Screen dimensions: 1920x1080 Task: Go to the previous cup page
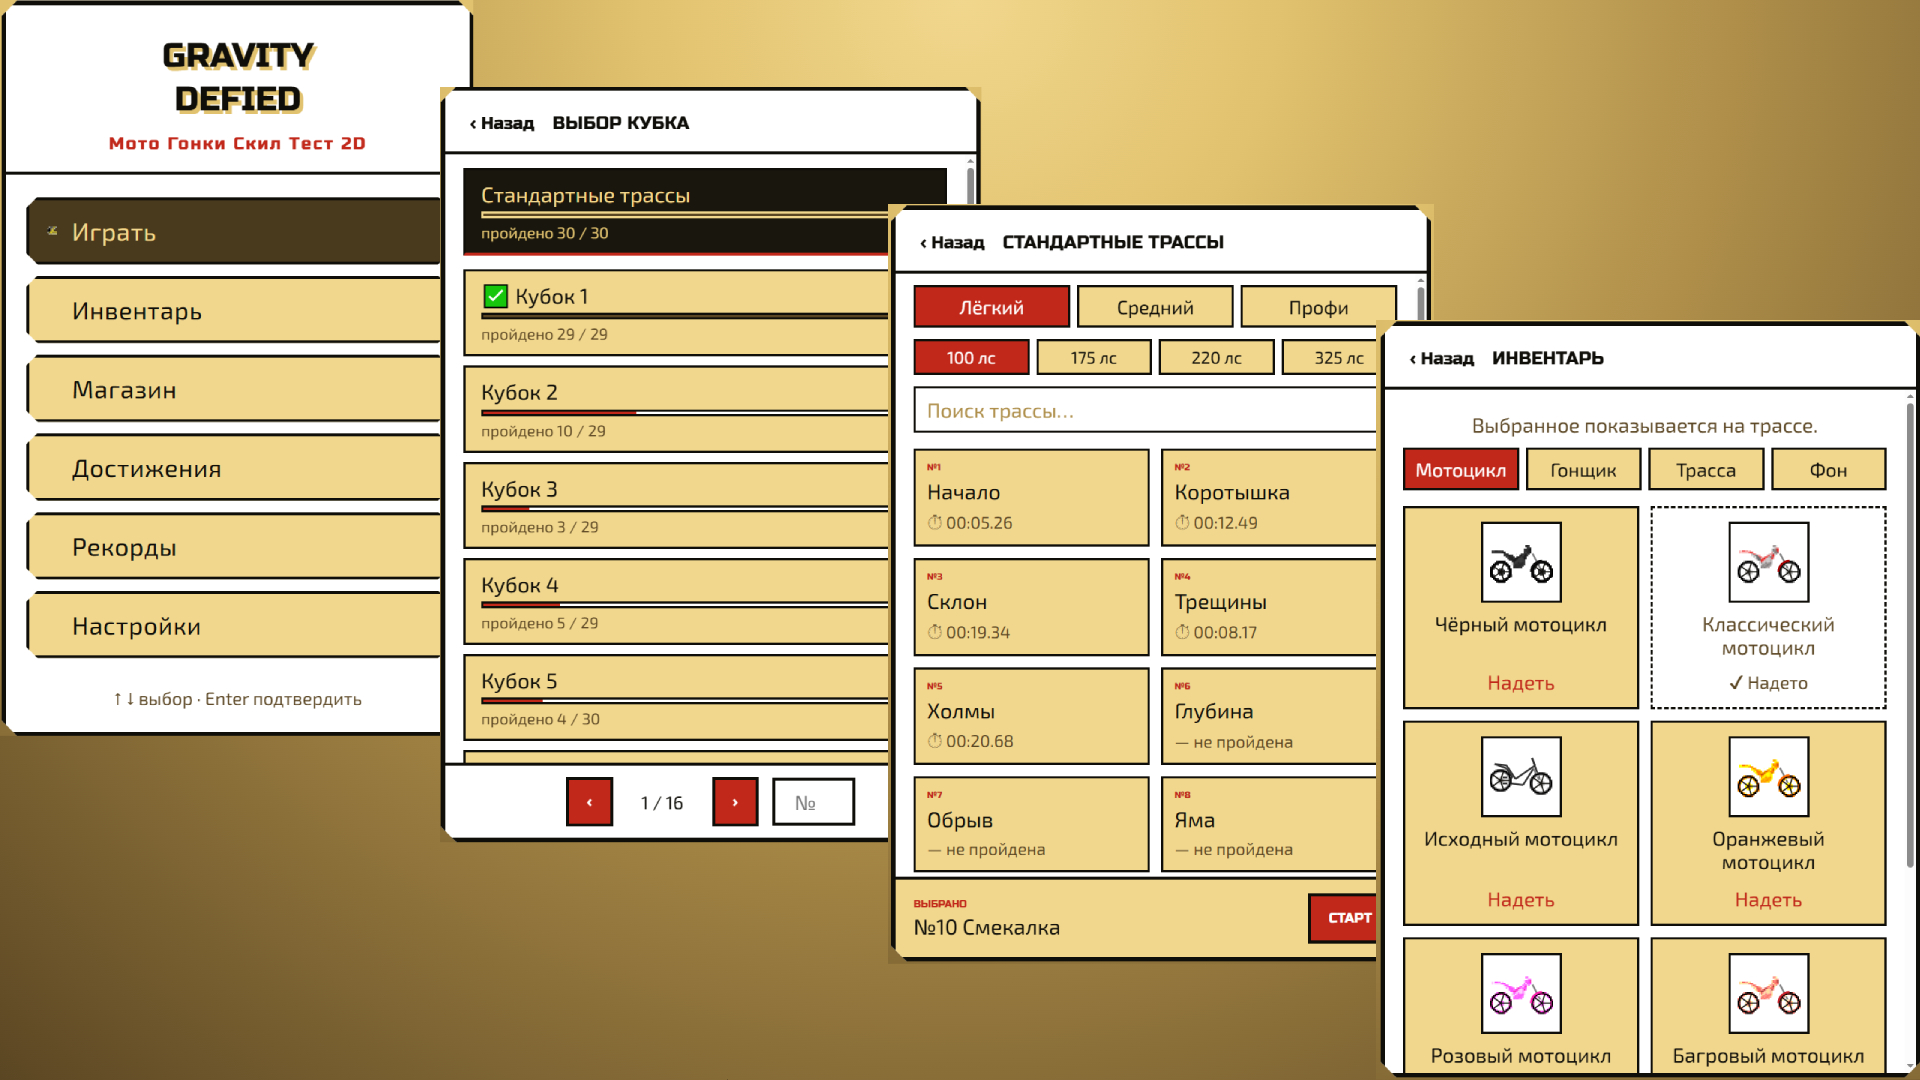click(589, 802)
